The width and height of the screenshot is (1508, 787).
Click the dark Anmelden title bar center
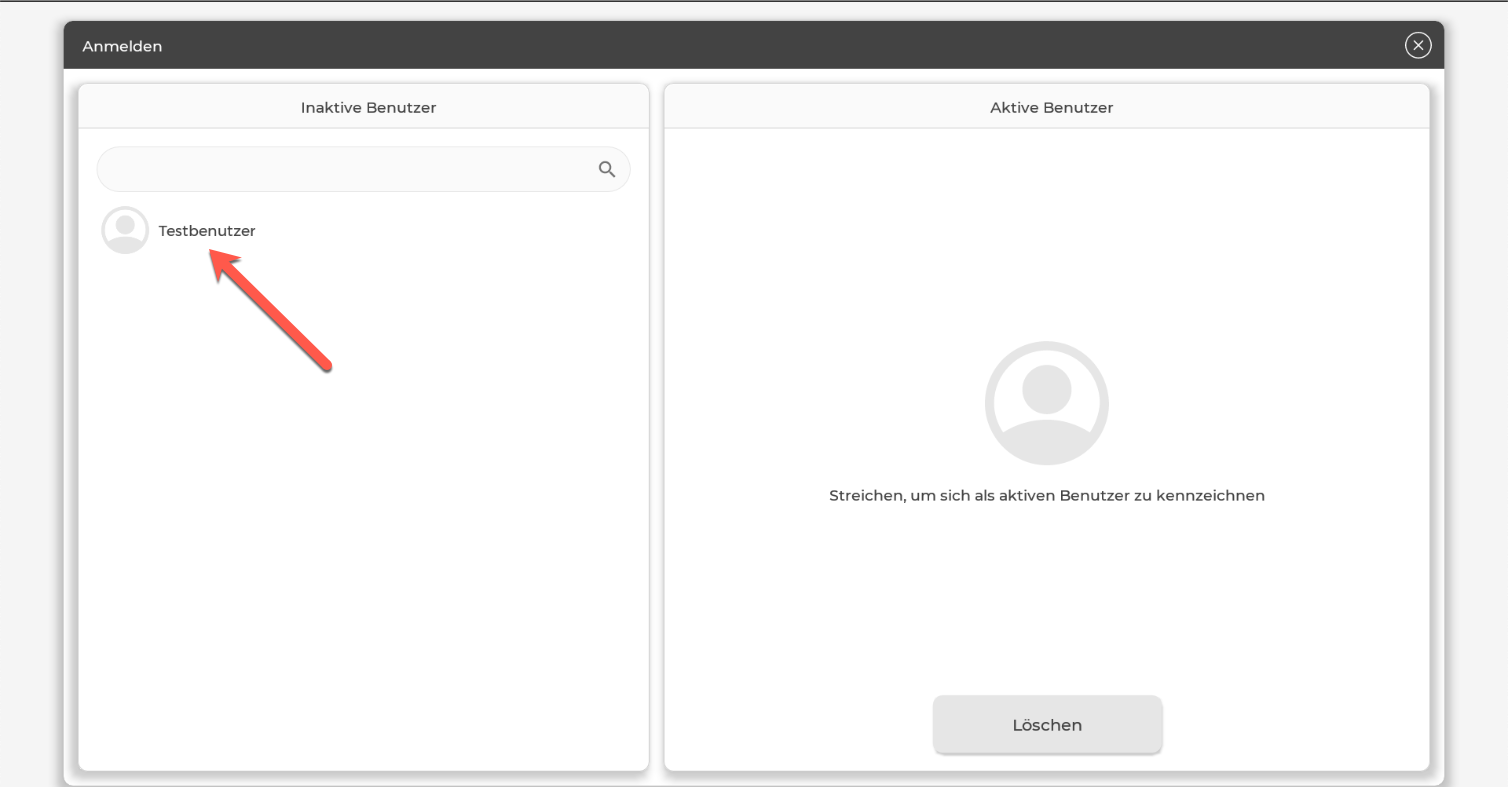point(753,46)
